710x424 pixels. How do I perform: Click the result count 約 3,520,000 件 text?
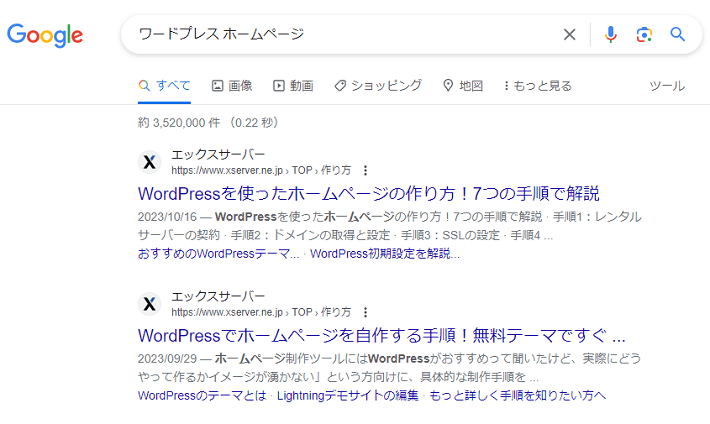179,123
